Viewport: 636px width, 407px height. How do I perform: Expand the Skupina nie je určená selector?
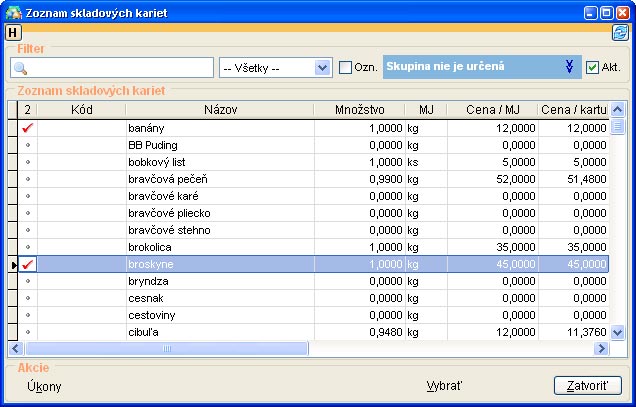tap(569, 67)
